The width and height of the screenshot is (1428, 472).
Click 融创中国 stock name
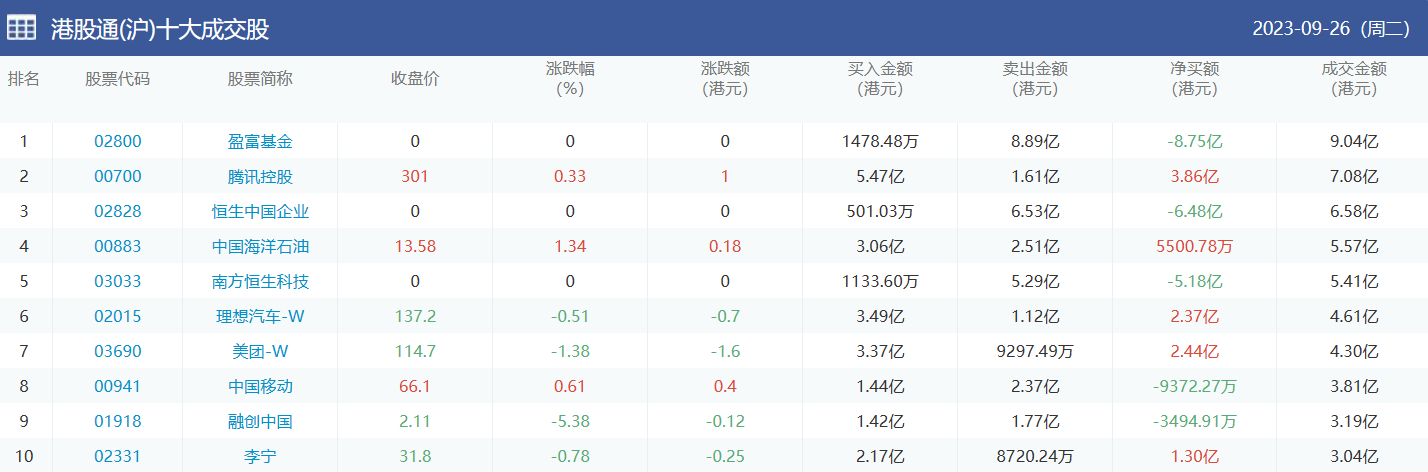[x=260, y=422]
